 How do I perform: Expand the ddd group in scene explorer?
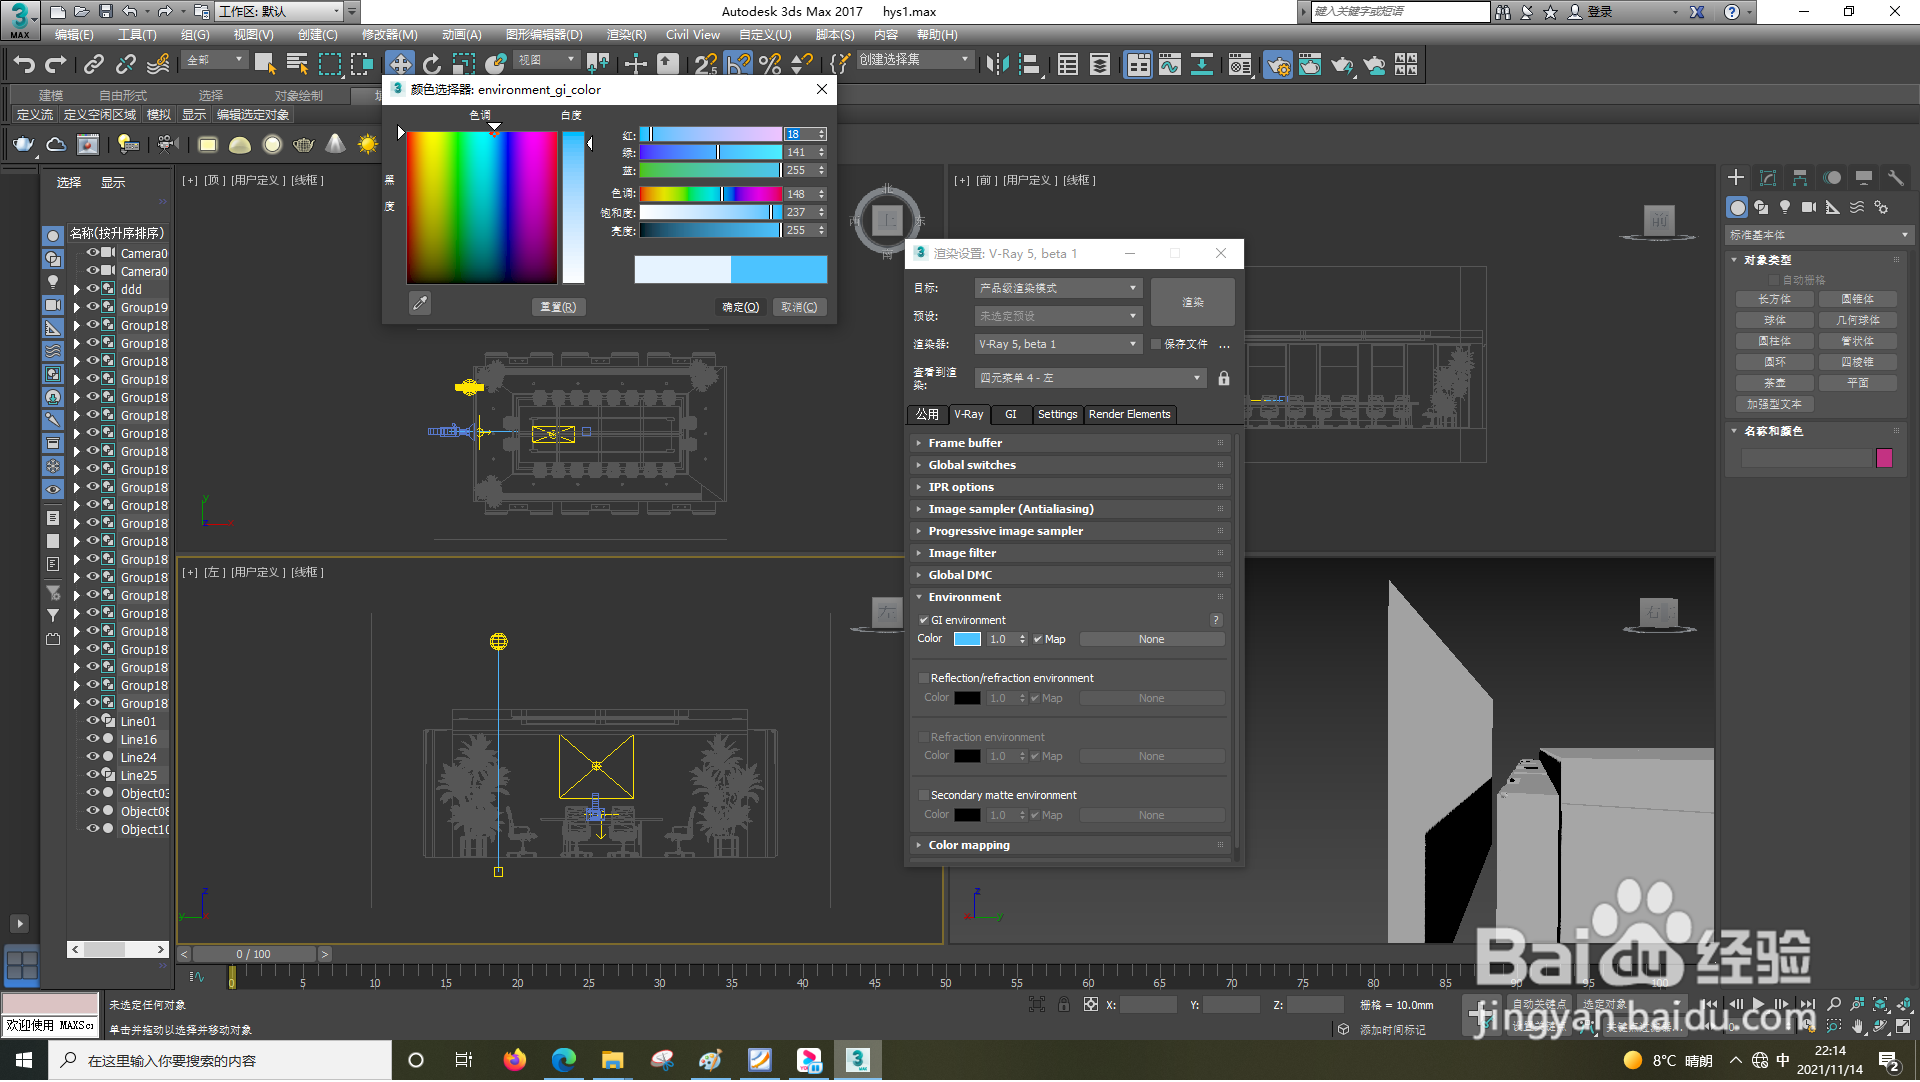(x=76, y=290)
